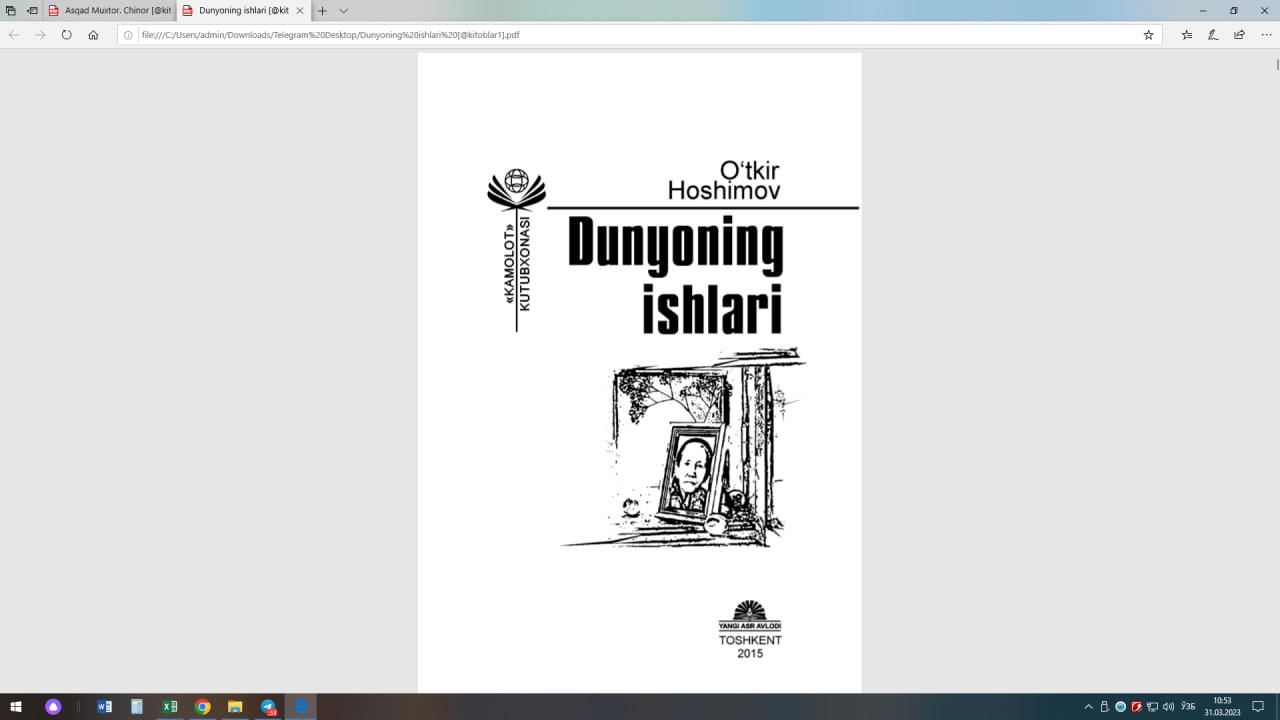
Task: Toggle the favorites star for this PDF
Action: click(x=1150, y=33)
